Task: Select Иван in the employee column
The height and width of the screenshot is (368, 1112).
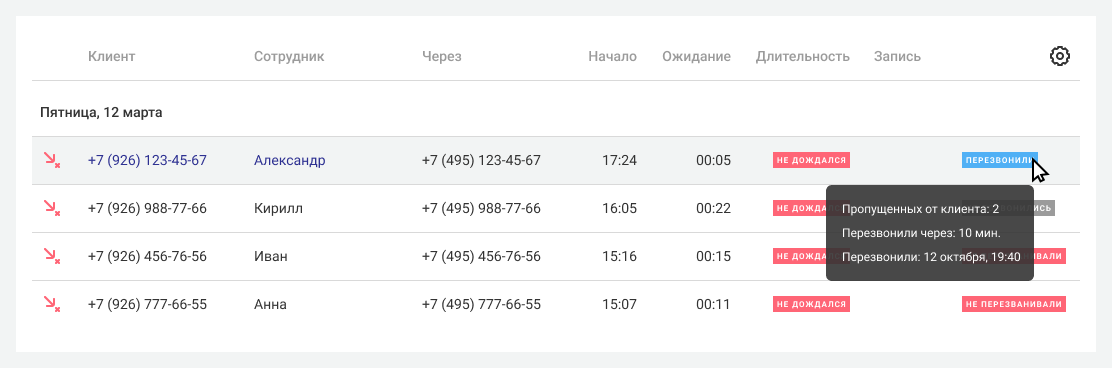Action: coord(271,257)
